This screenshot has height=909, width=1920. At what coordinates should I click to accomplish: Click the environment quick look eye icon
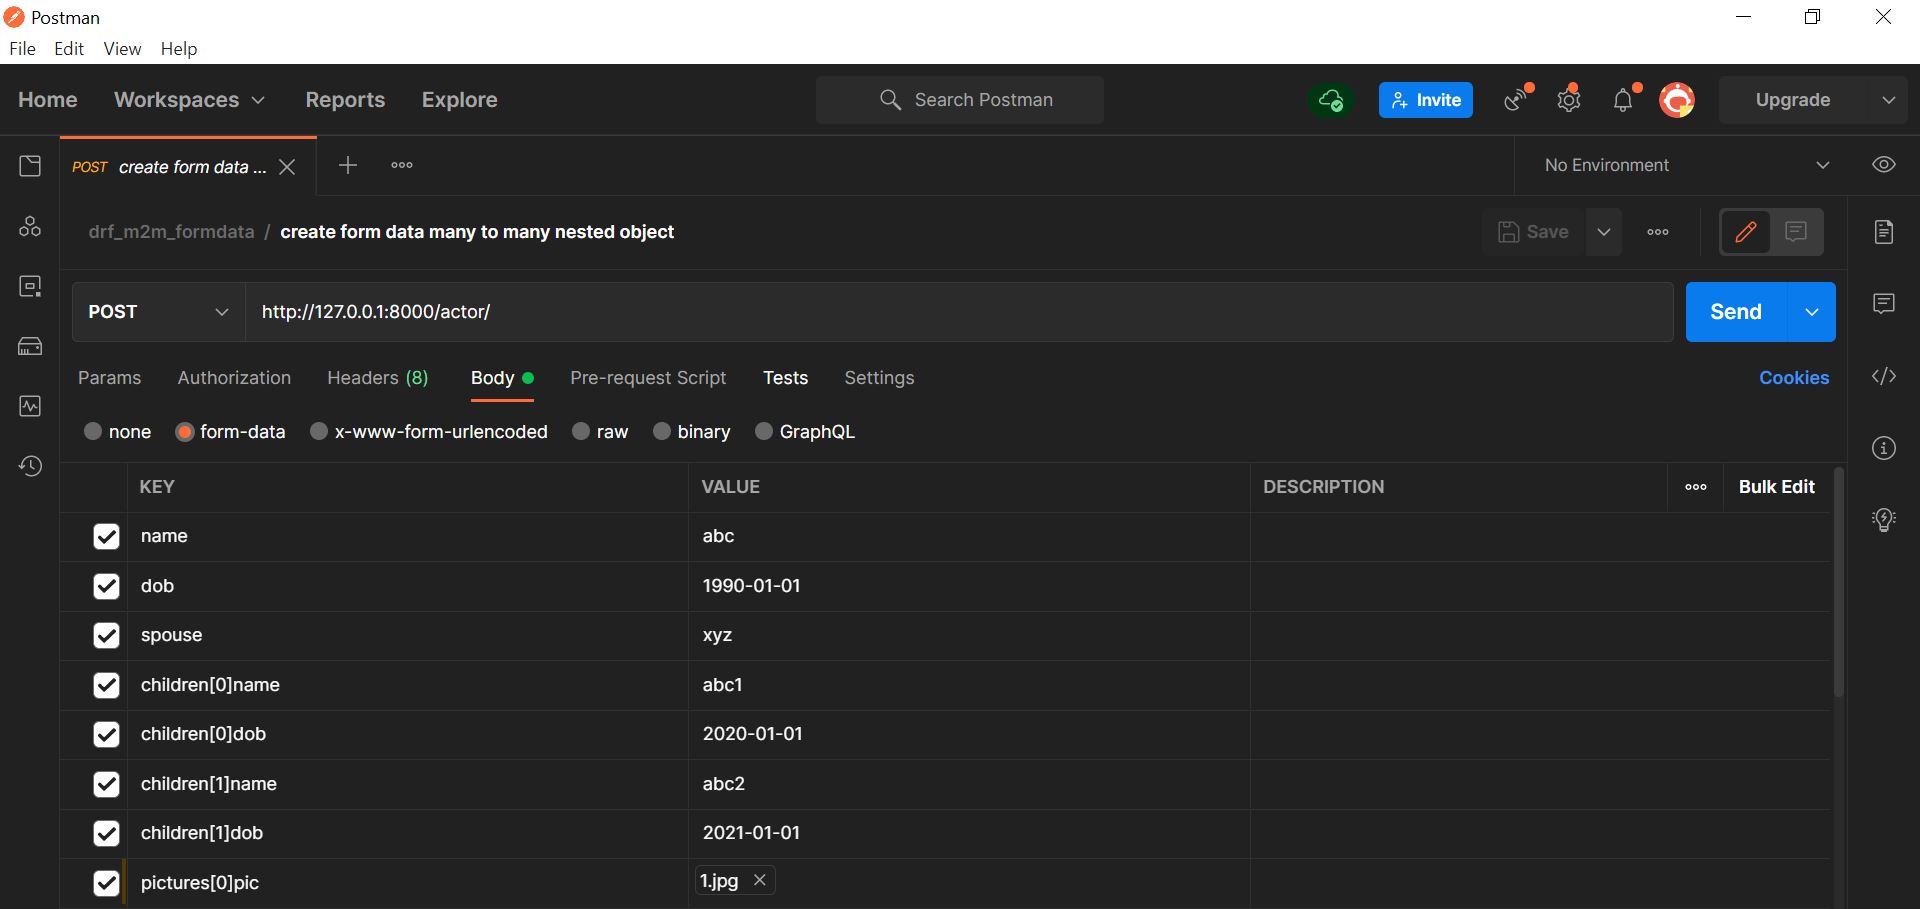(1884, 165)
